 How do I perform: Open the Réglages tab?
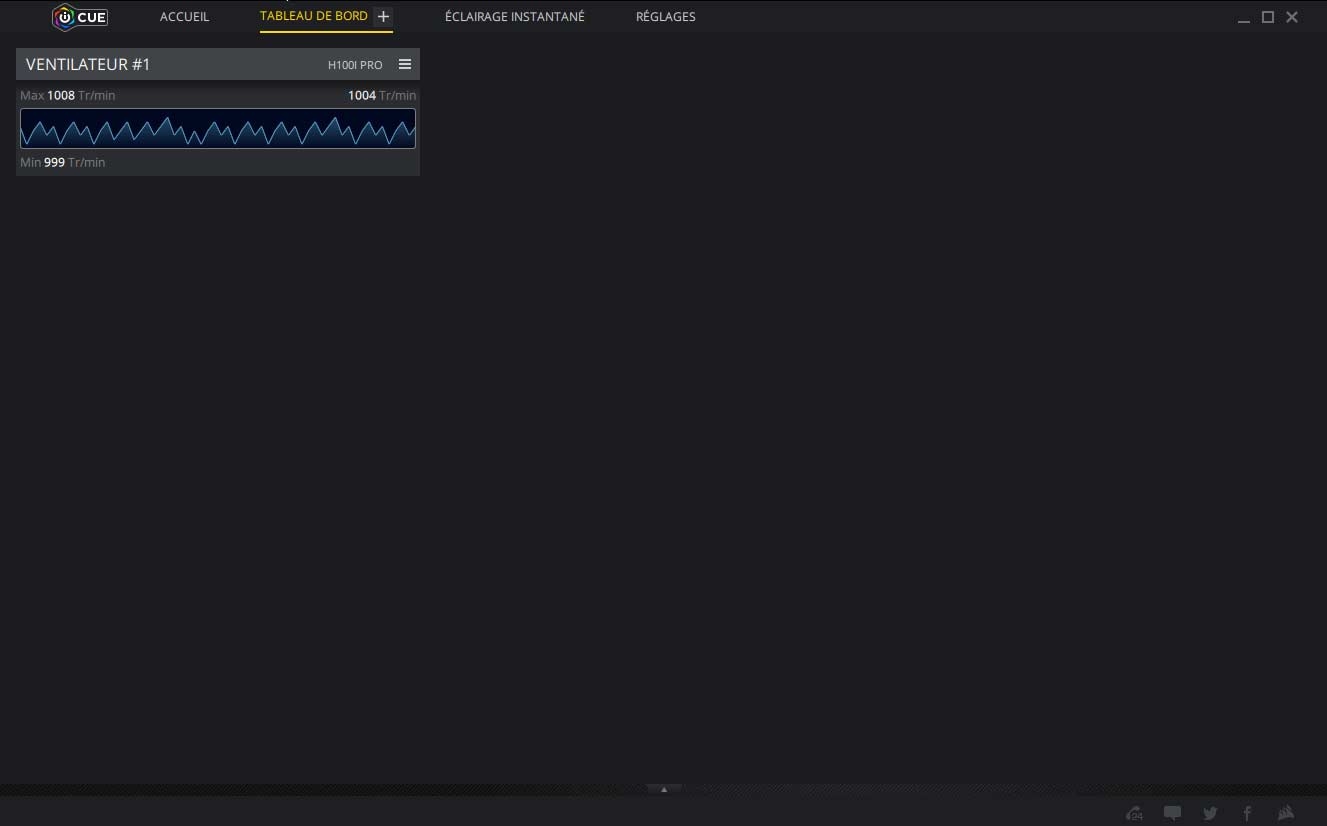click(x=666, y=17)
